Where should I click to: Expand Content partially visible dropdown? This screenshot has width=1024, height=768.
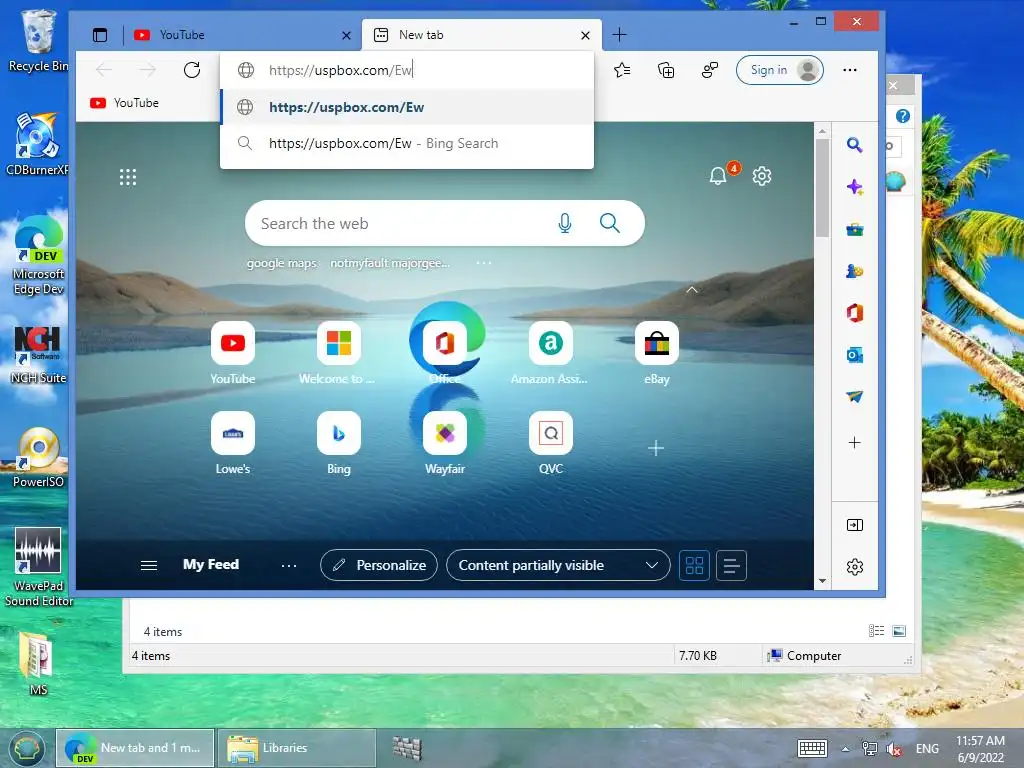tap(558, 566)
